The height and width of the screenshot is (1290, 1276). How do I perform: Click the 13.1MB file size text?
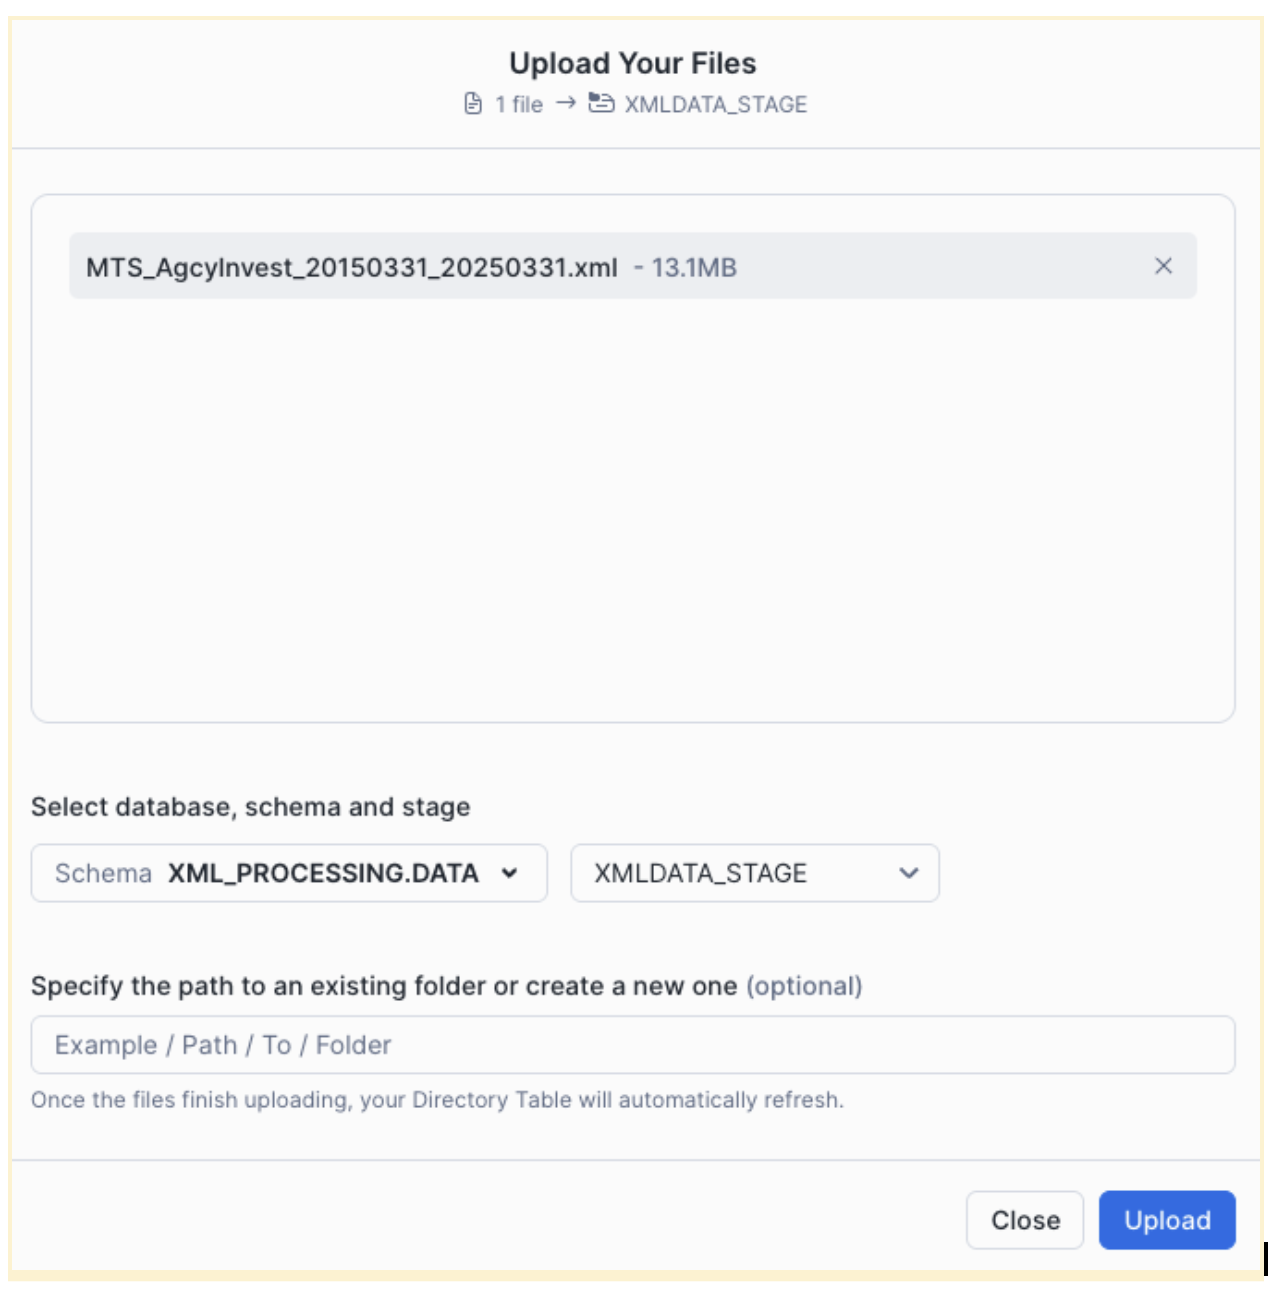click(x=694, y=268)
